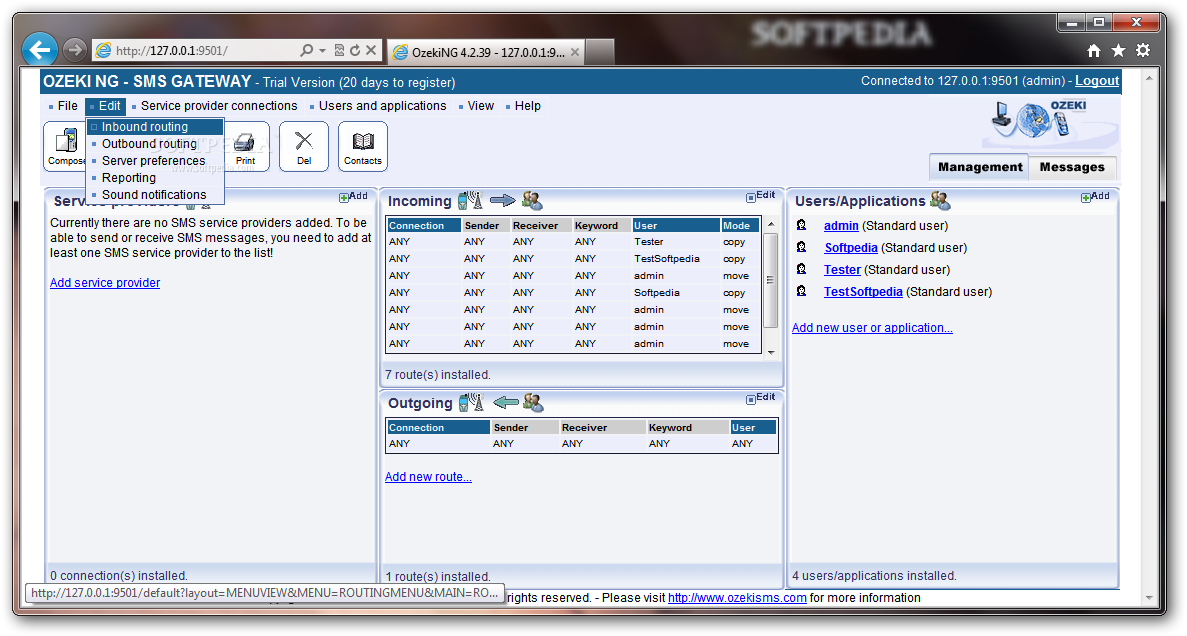The image size is (1187, 636).
Task: Click Incoming table scrollbar up arrow
Action: 771,224
